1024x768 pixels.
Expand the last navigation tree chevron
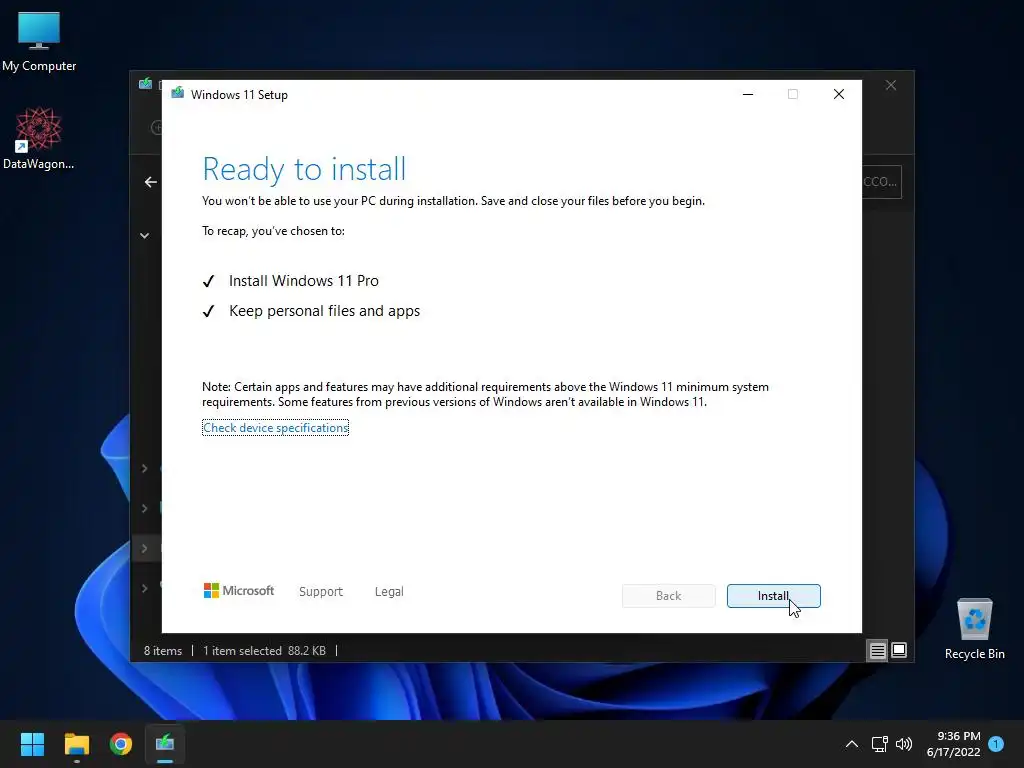[144, 588]
